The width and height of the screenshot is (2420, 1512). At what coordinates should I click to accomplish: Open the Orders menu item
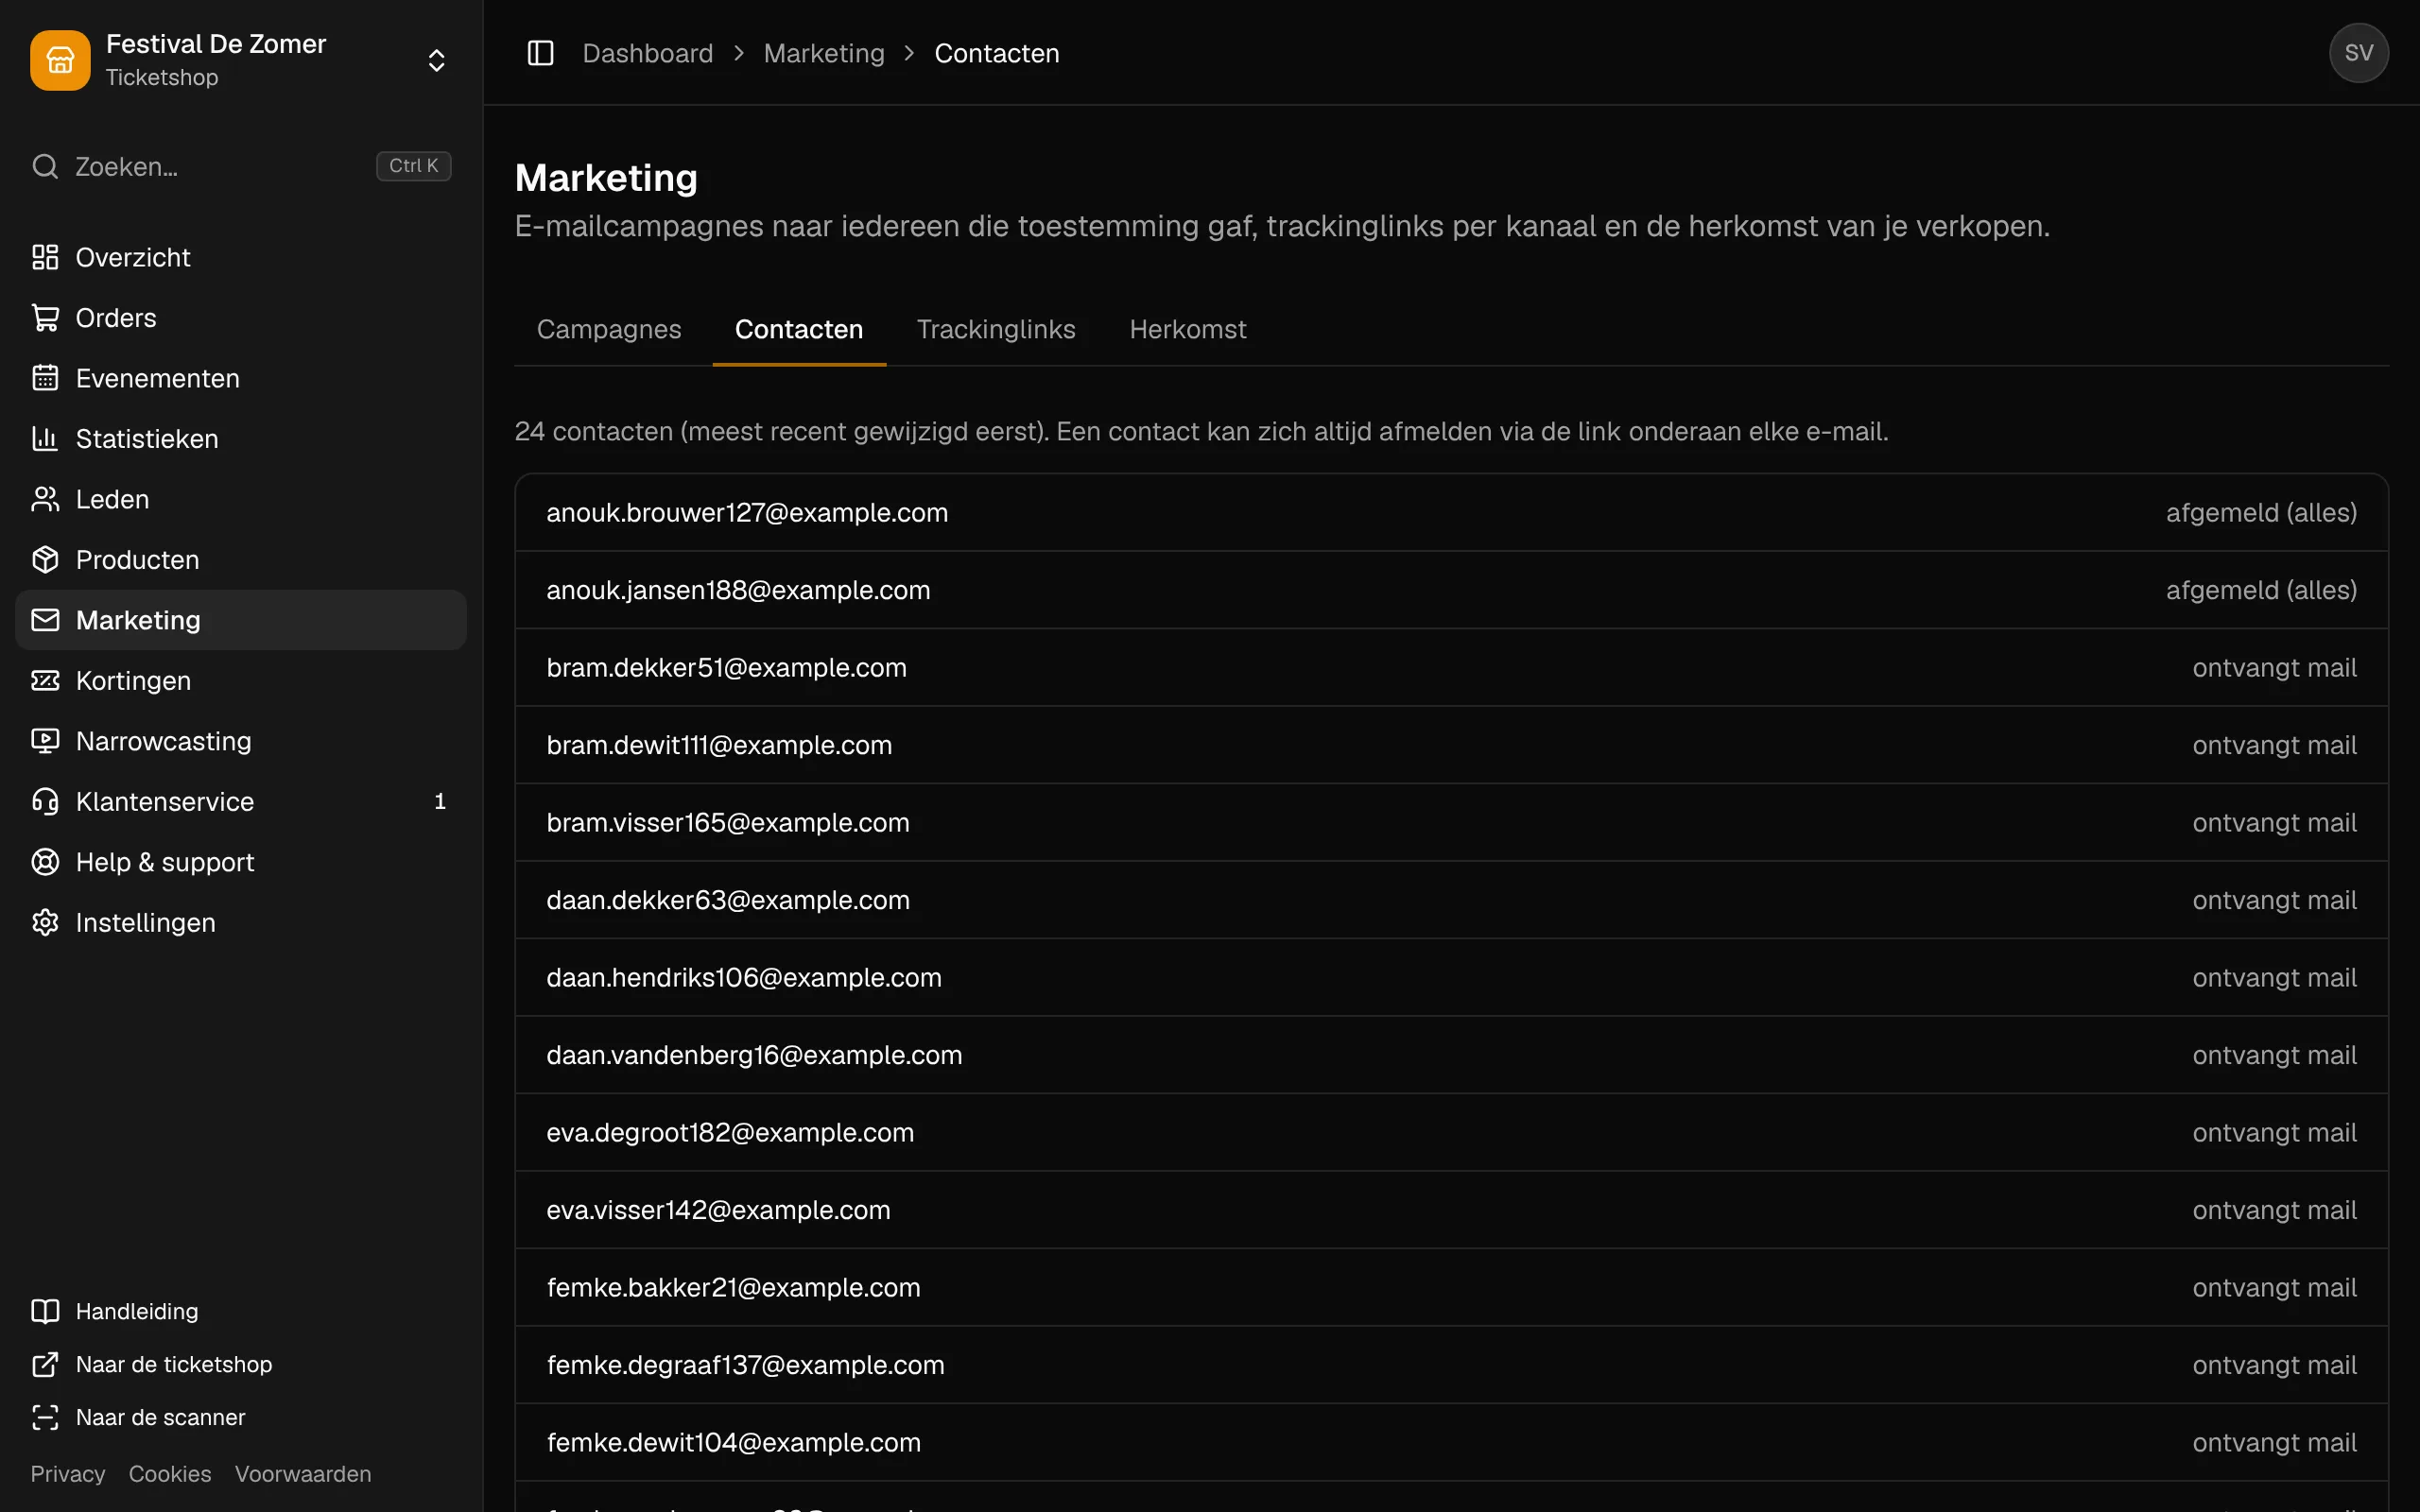coord(241,318)
